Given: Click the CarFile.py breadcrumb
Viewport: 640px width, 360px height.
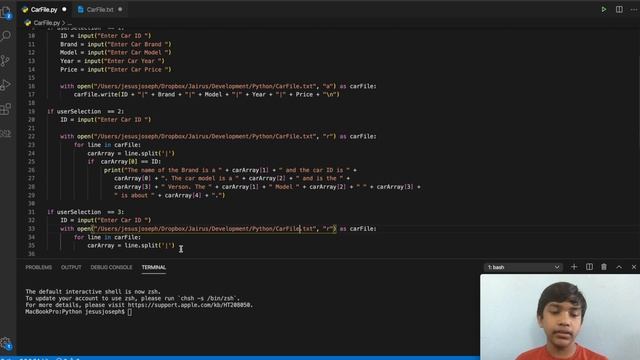Looking at the screenshot, I should pyautogui.click(x=47, y=23).
